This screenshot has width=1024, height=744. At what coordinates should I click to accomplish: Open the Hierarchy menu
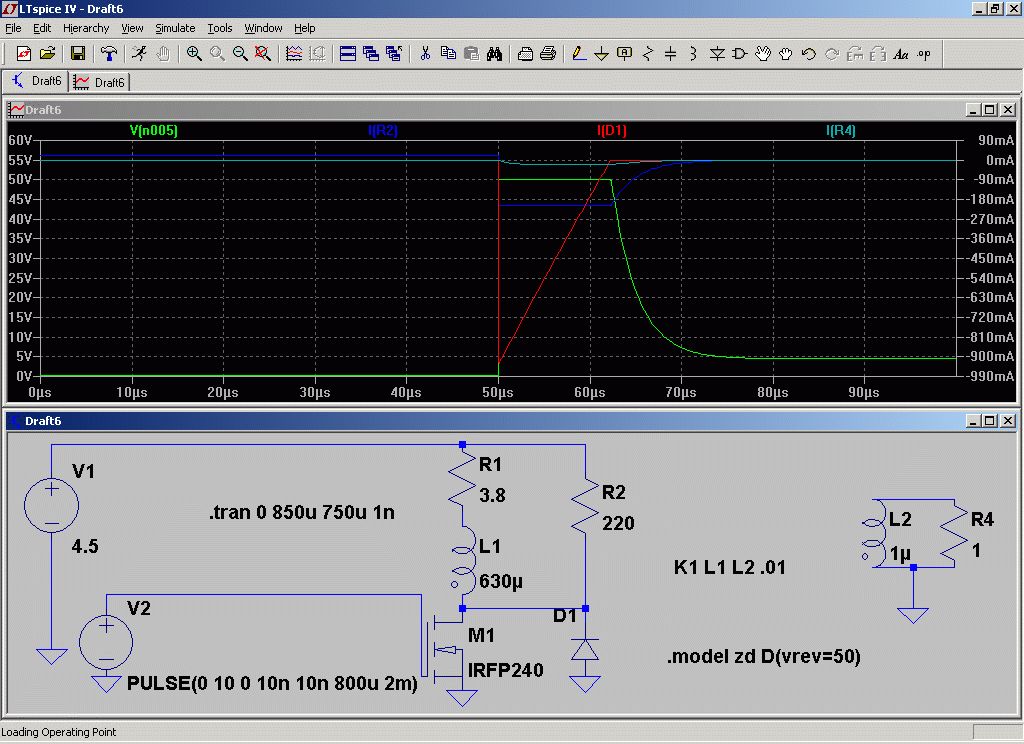(x=86, y=28)
